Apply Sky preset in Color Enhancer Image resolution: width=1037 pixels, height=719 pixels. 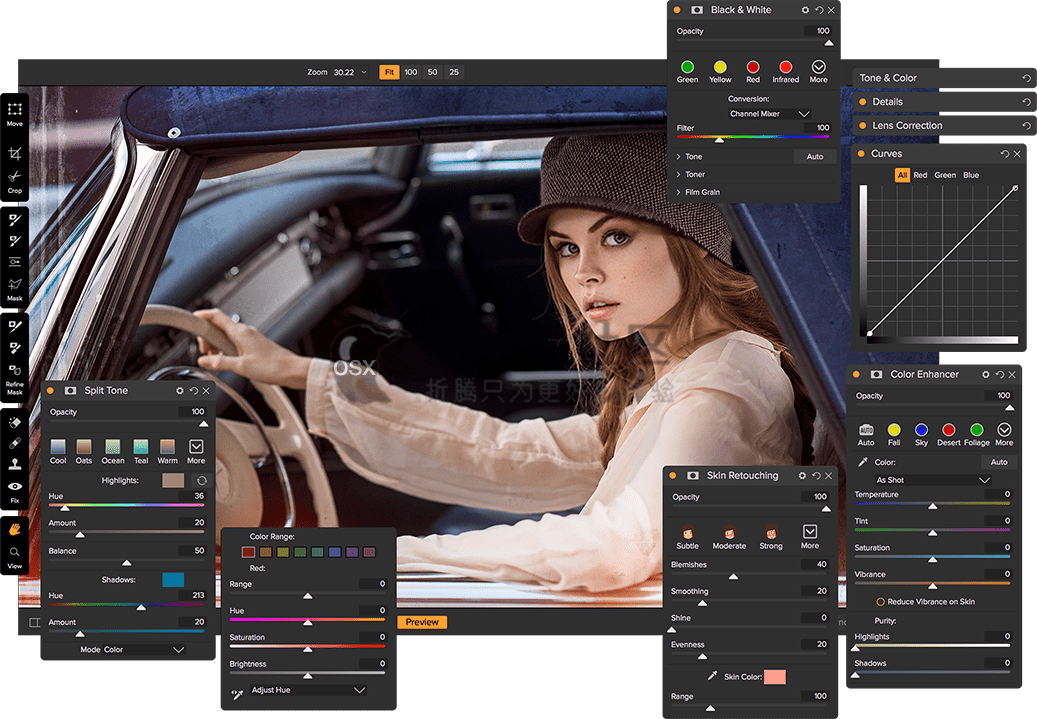pyautogui.click(x=921, y=430)
